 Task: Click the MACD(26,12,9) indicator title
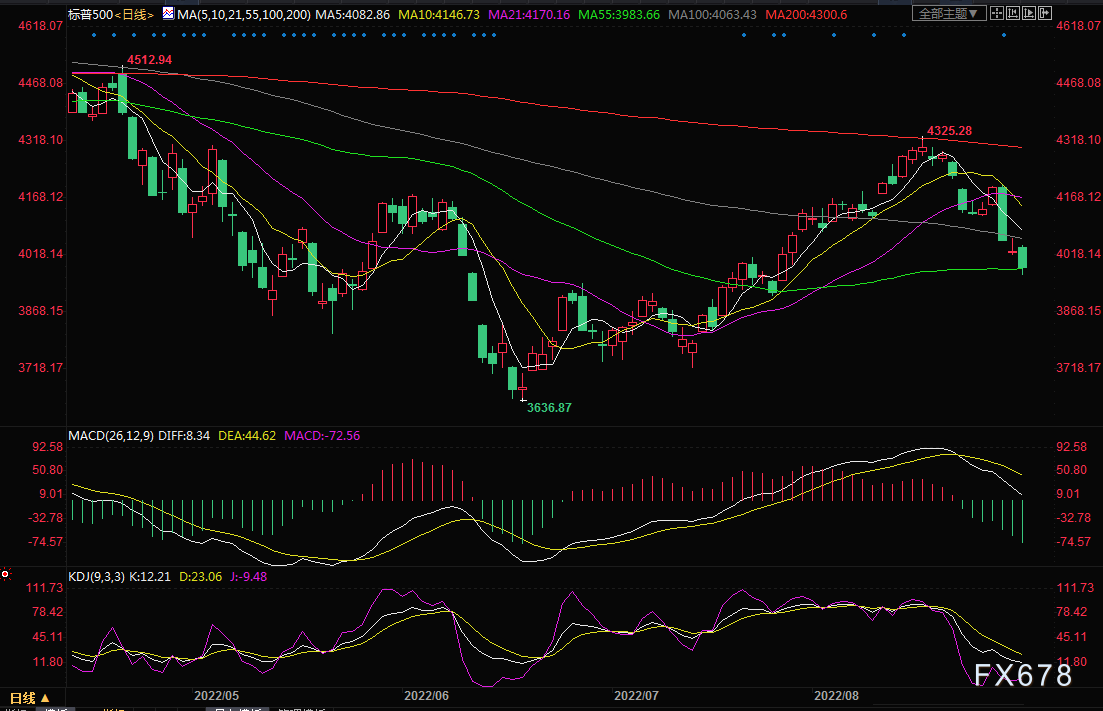pyautogui.click(x=111, y=436)
